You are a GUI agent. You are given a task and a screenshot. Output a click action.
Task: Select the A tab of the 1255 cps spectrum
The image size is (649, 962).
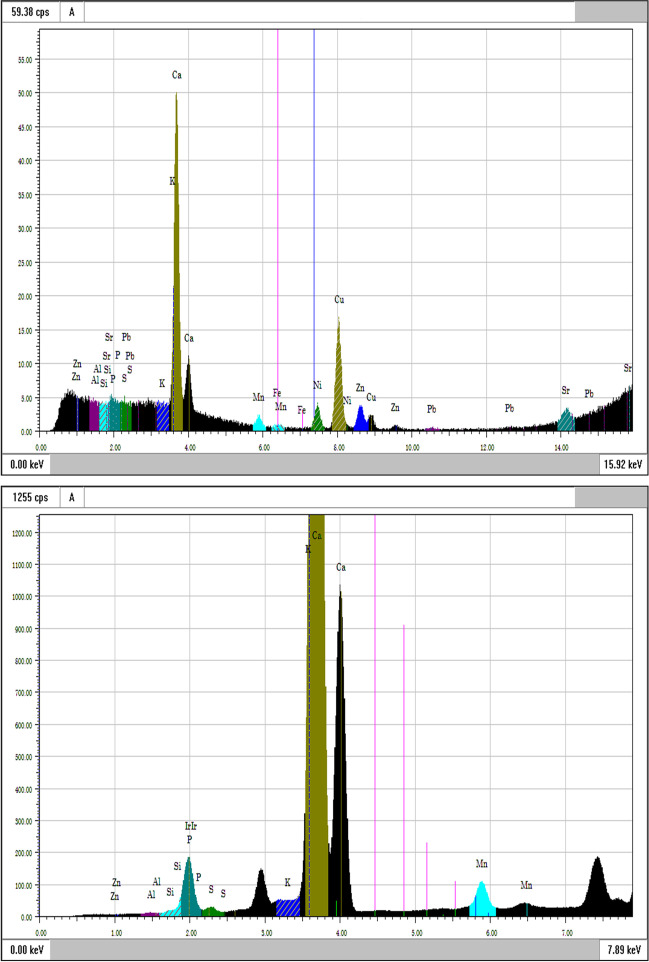(x=72, y=498)
